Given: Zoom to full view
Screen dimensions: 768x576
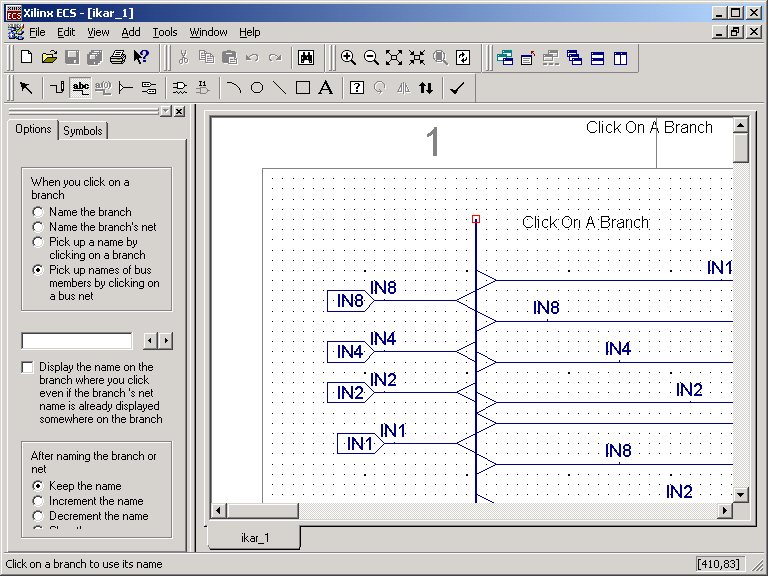Looking at the screenshot, I should pyautogui.click(x=394, y=58).
